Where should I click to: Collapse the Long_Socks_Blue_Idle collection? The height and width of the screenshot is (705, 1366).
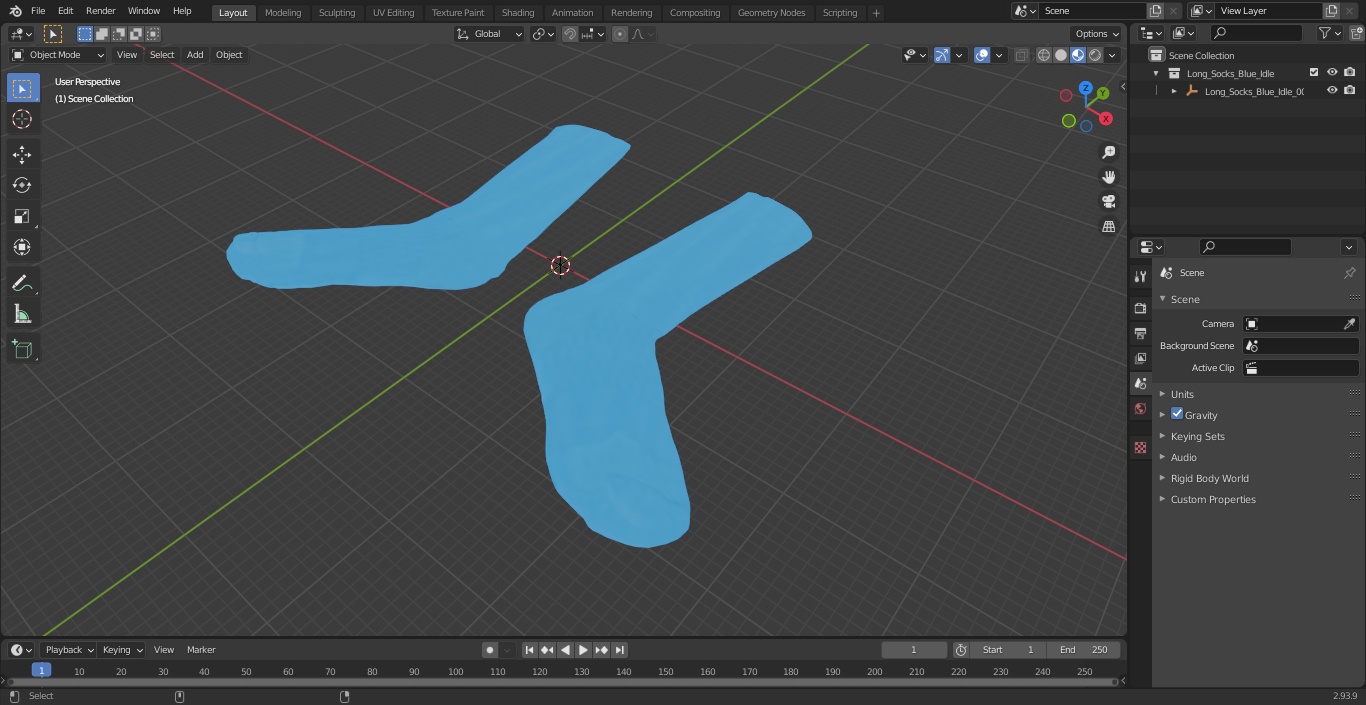[x=1156, y=73]
